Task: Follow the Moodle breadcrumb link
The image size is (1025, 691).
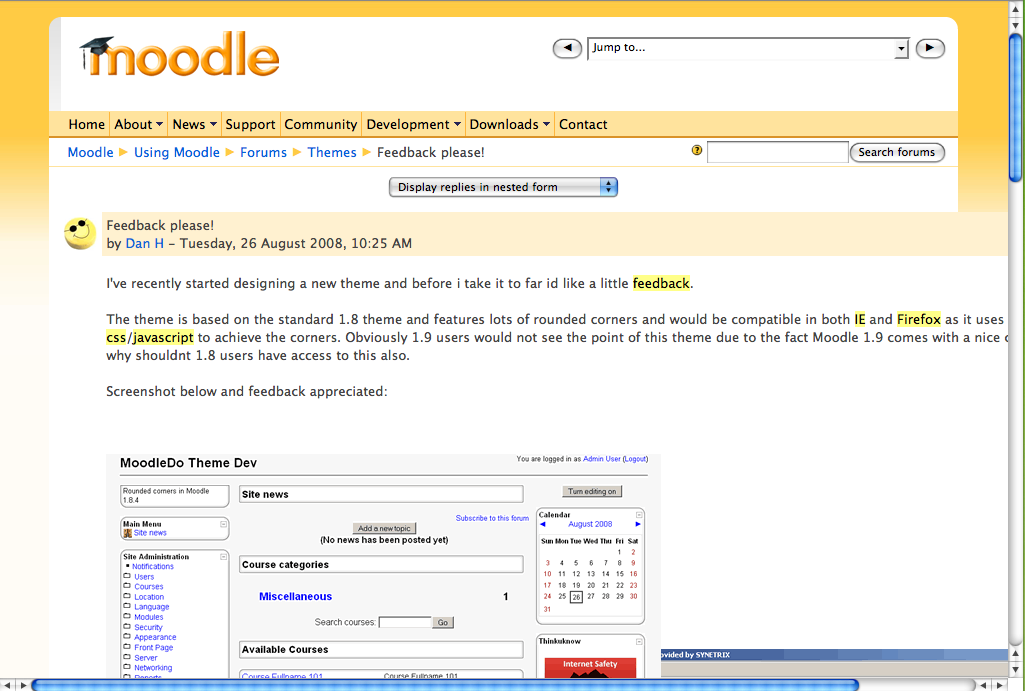Action: coord(91,152)
